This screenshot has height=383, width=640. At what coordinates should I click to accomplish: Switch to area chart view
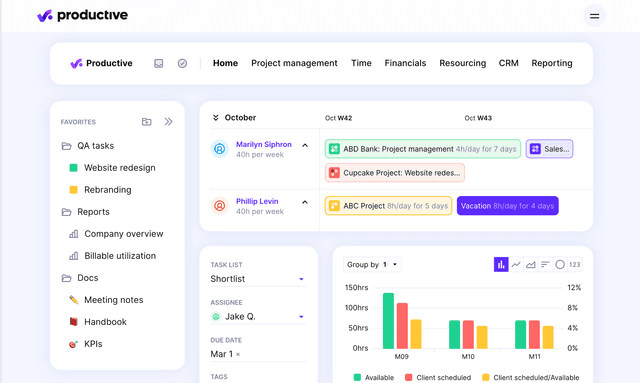coord(531,265)
